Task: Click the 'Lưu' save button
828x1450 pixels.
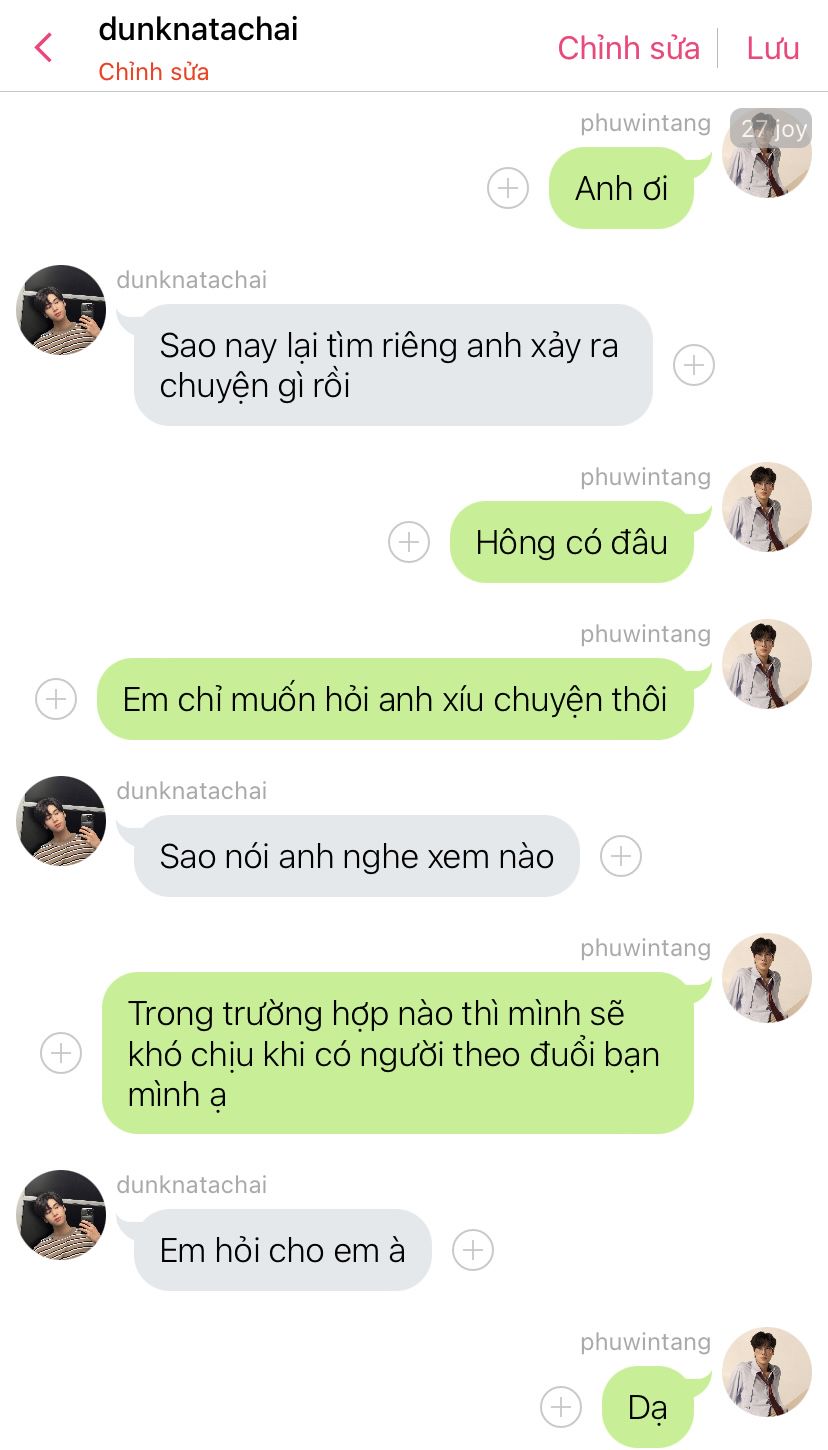Action: [773, 48]
